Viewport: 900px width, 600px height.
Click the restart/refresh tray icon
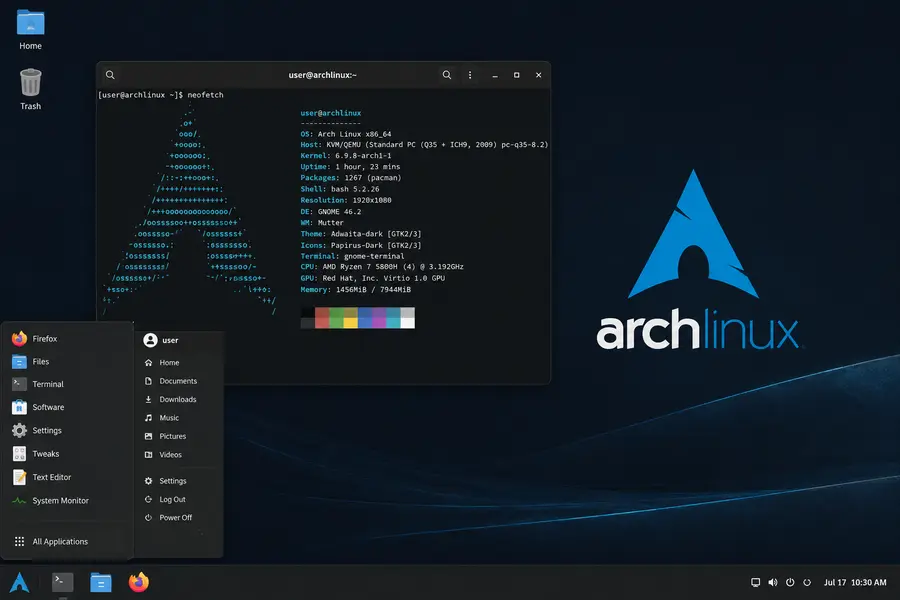[x=807, y=582]
